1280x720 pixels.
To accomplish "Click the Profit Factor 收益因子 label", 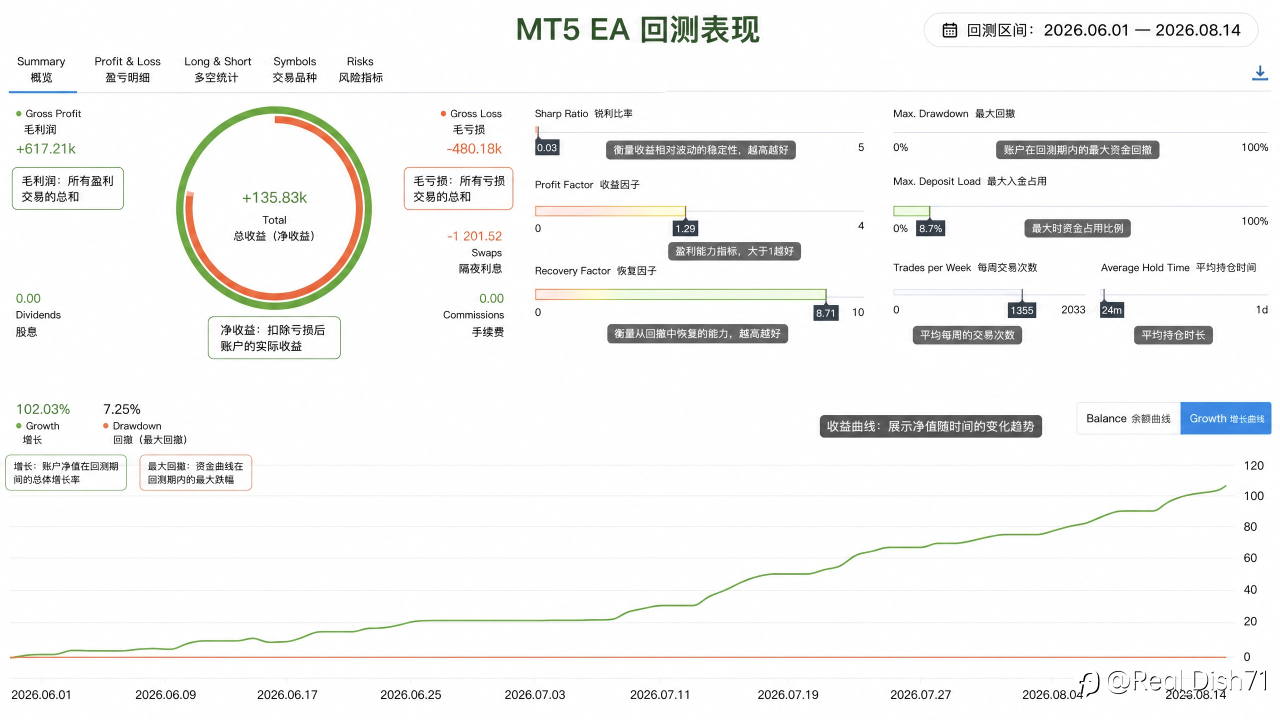I will (x=587, y=185).
